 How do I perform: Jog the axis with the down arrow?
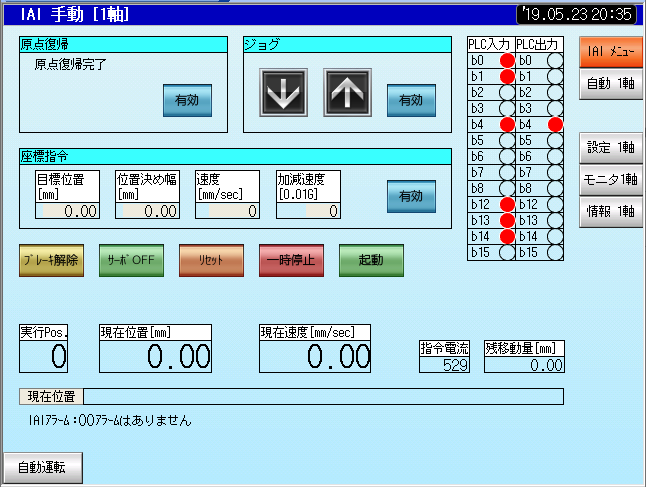(x=283, y=93)
